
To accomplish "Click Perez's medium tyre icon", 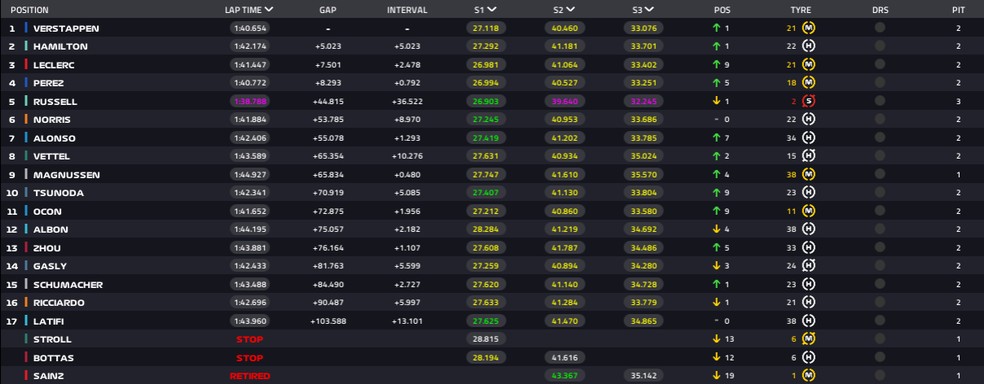I will click(x=809, y=83).
